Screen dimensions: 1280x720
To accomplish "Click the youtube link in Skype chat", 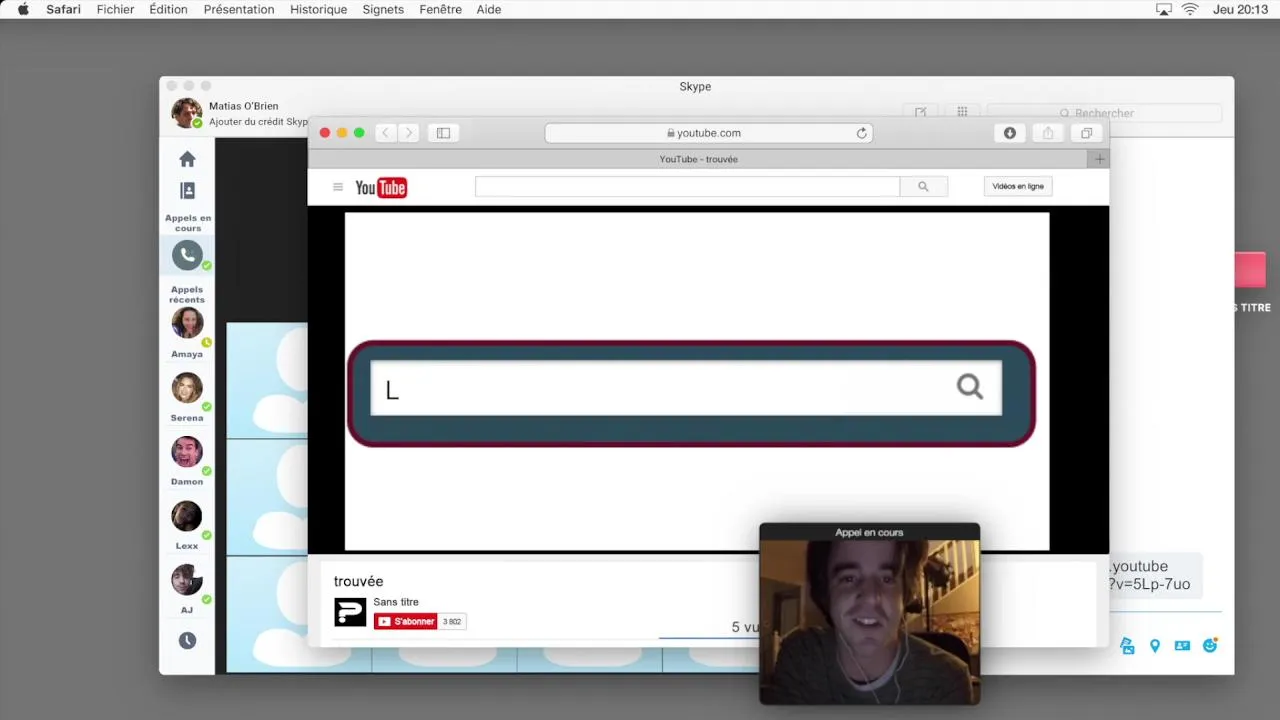I will pyautogui.click(x=1148, y=575).
